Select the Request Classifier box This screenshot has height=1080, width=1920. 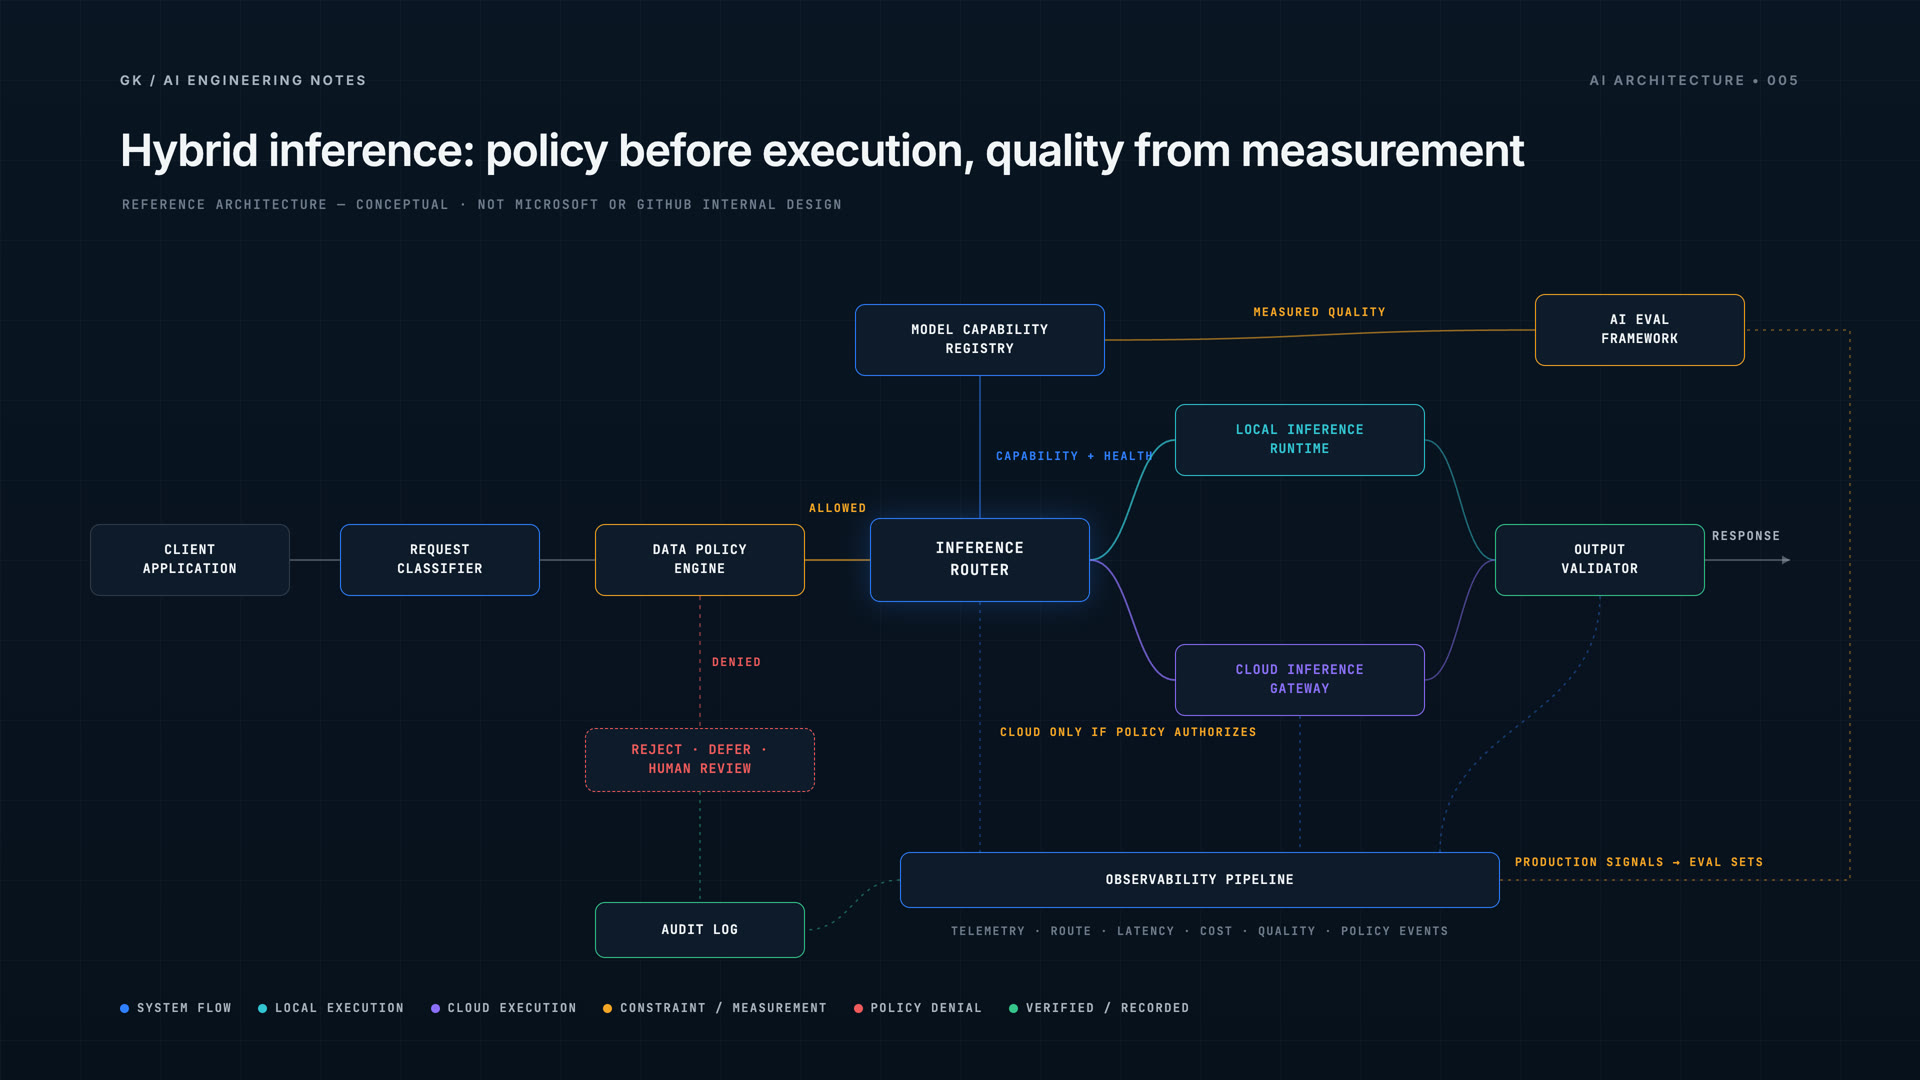440,560
